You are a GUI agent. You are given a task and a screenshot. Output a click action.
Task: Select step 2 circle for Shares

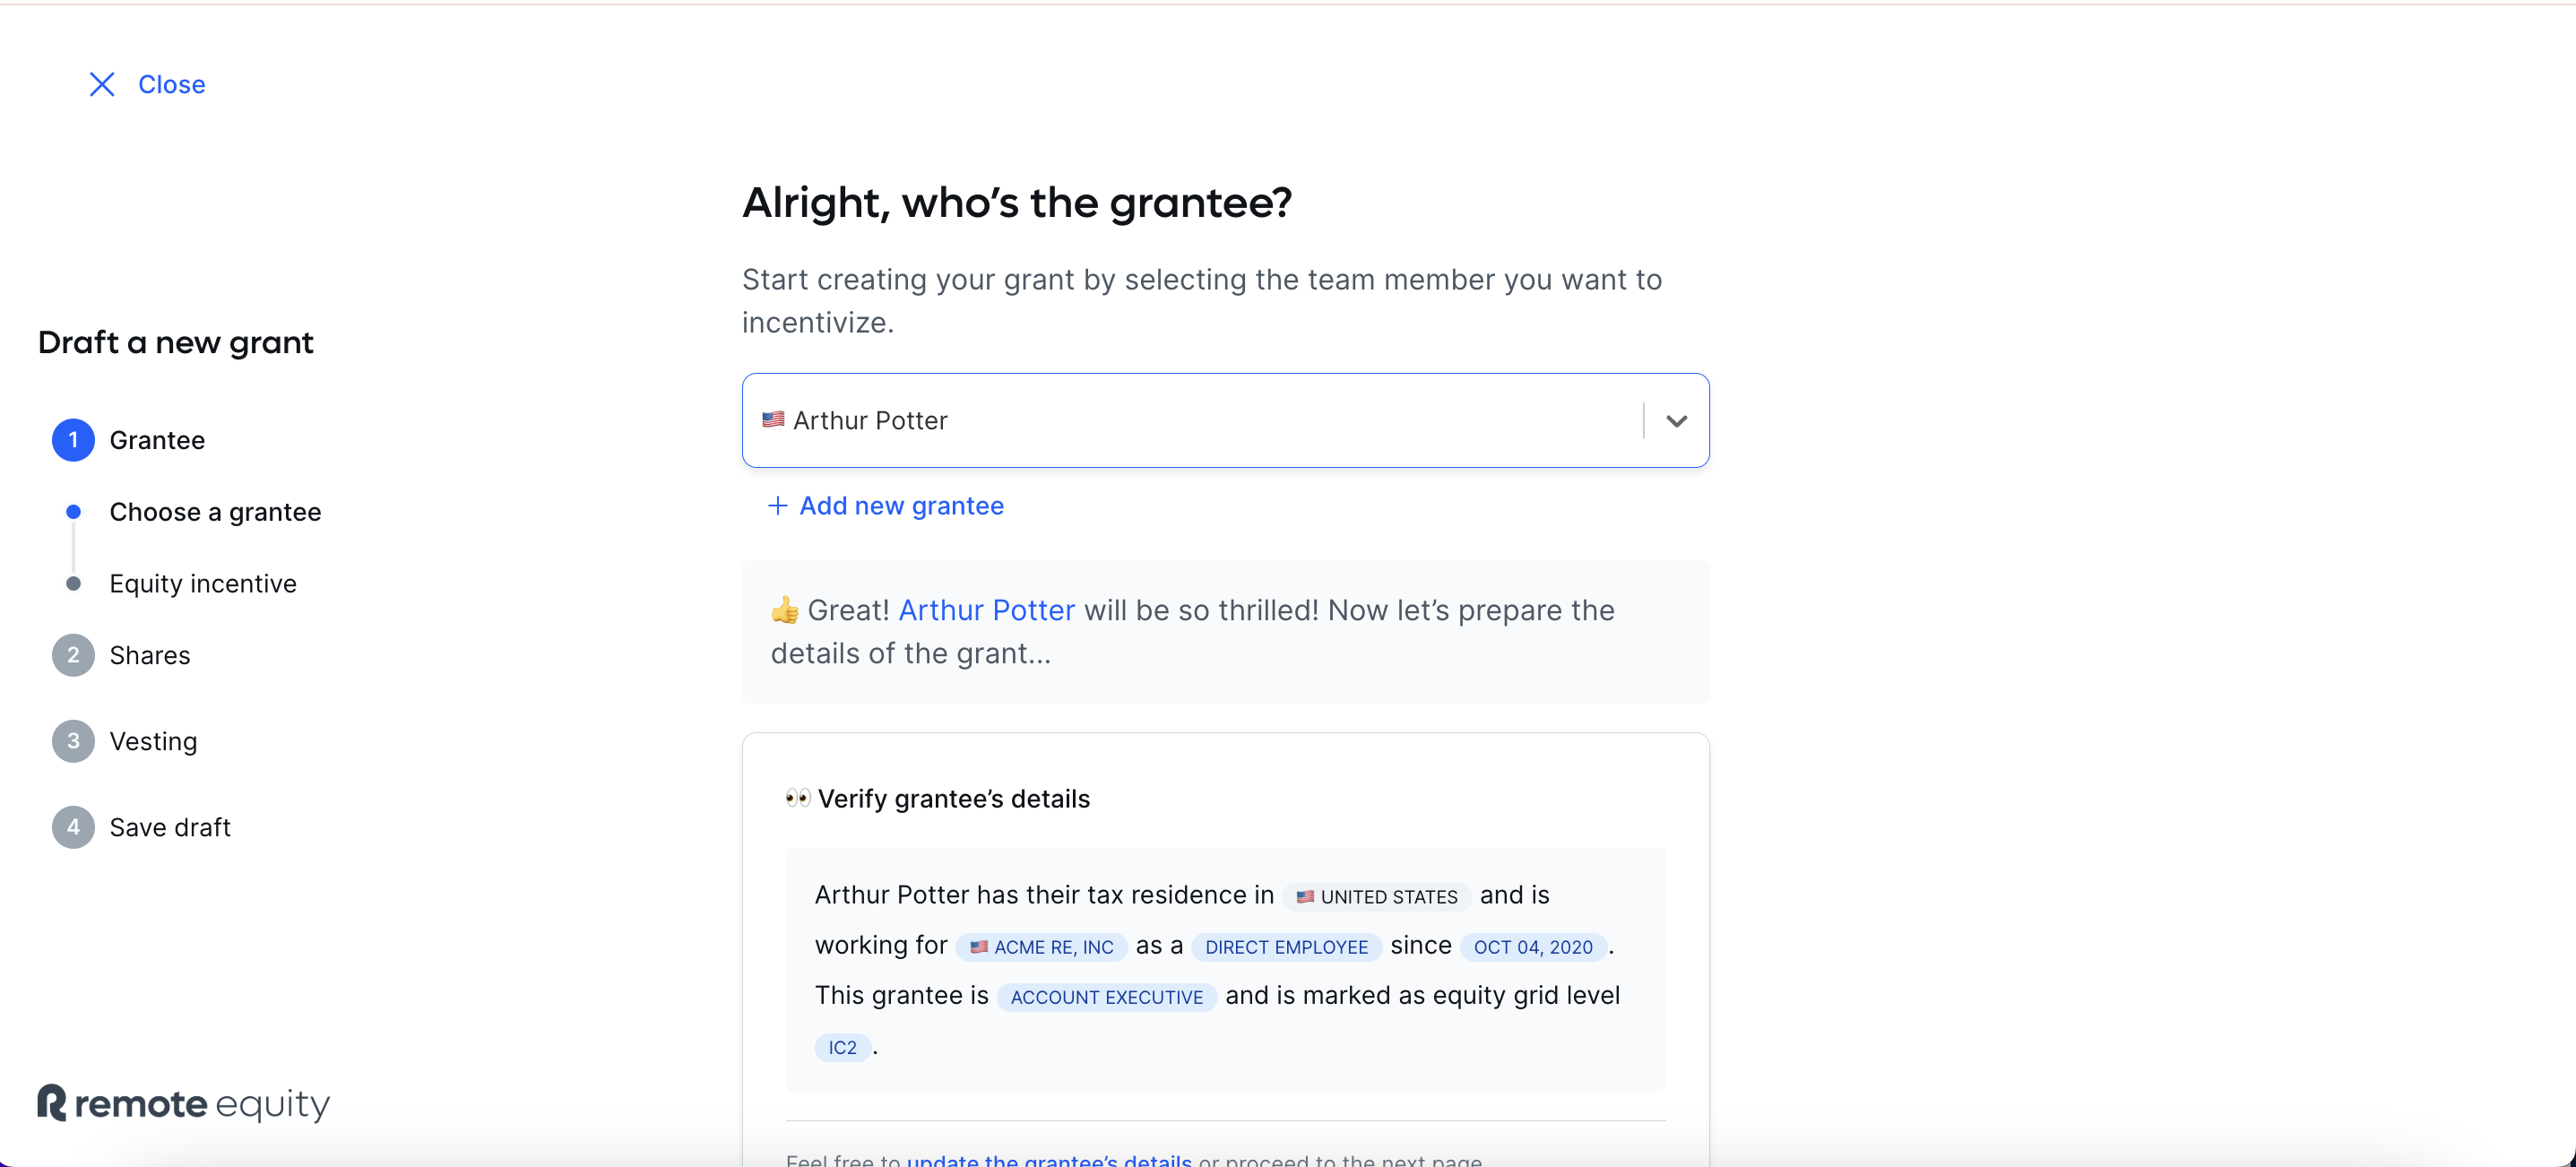point(73,655)
